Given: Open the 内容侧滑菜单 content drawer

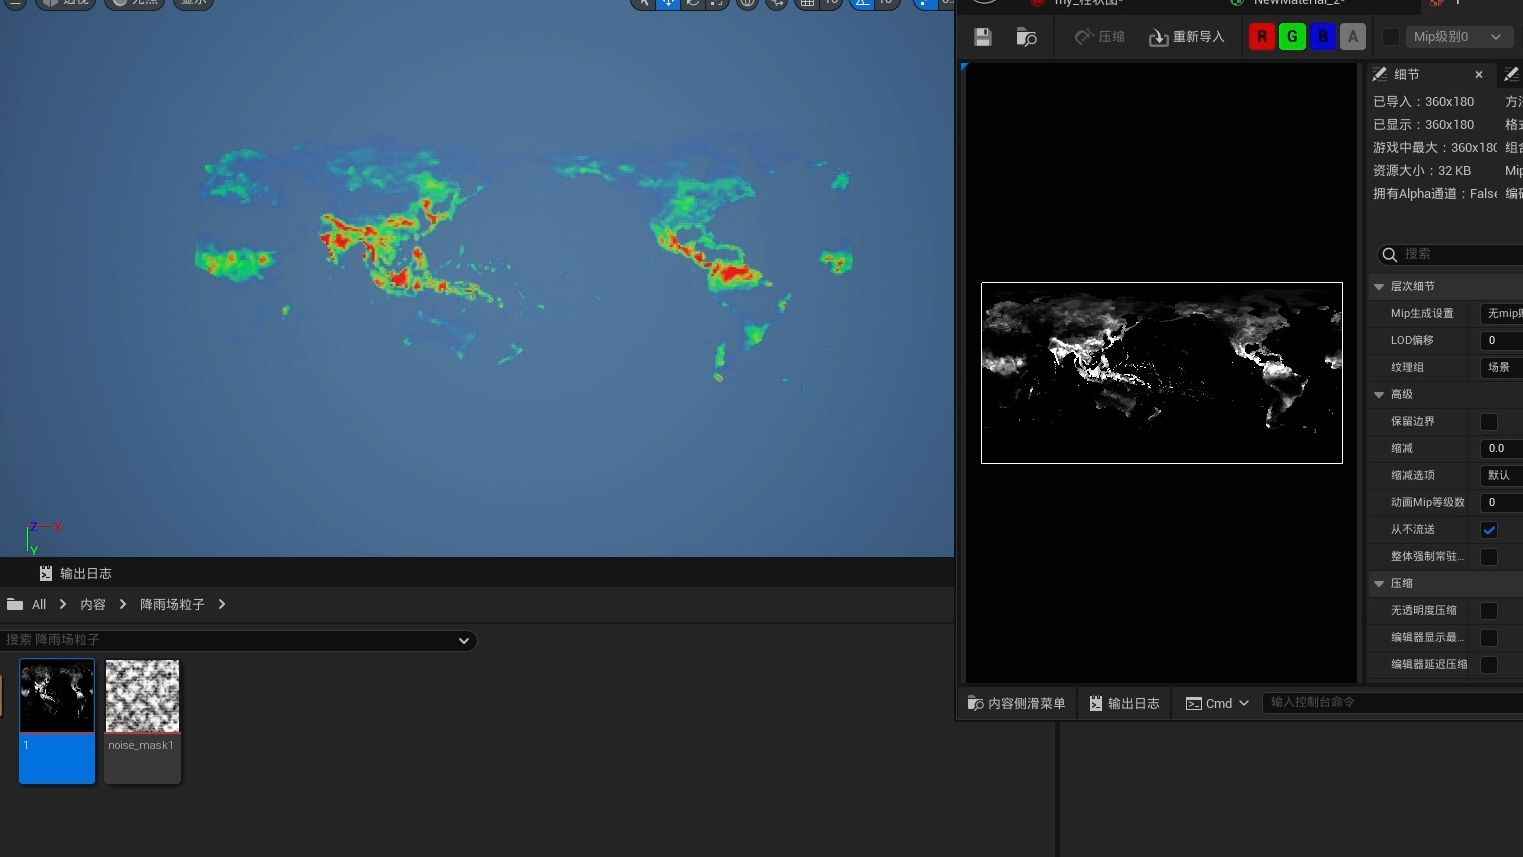Looking at the screenshot, I should click(x=1017, y=704).
